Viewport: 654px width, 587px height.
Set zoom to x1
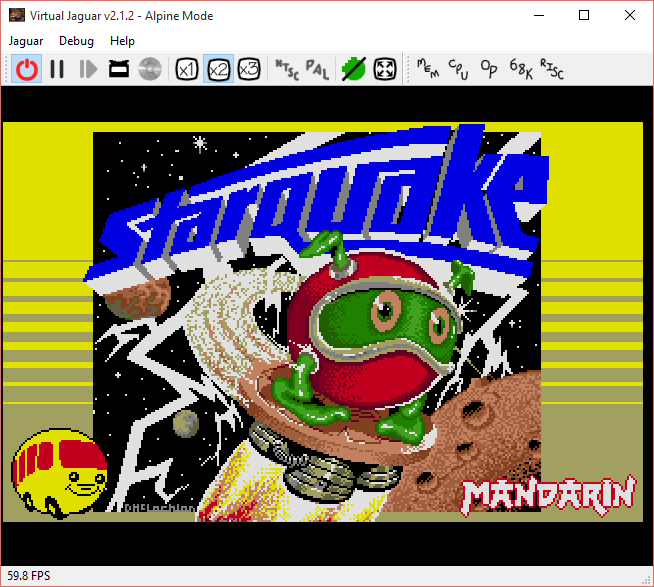[186, 69]
